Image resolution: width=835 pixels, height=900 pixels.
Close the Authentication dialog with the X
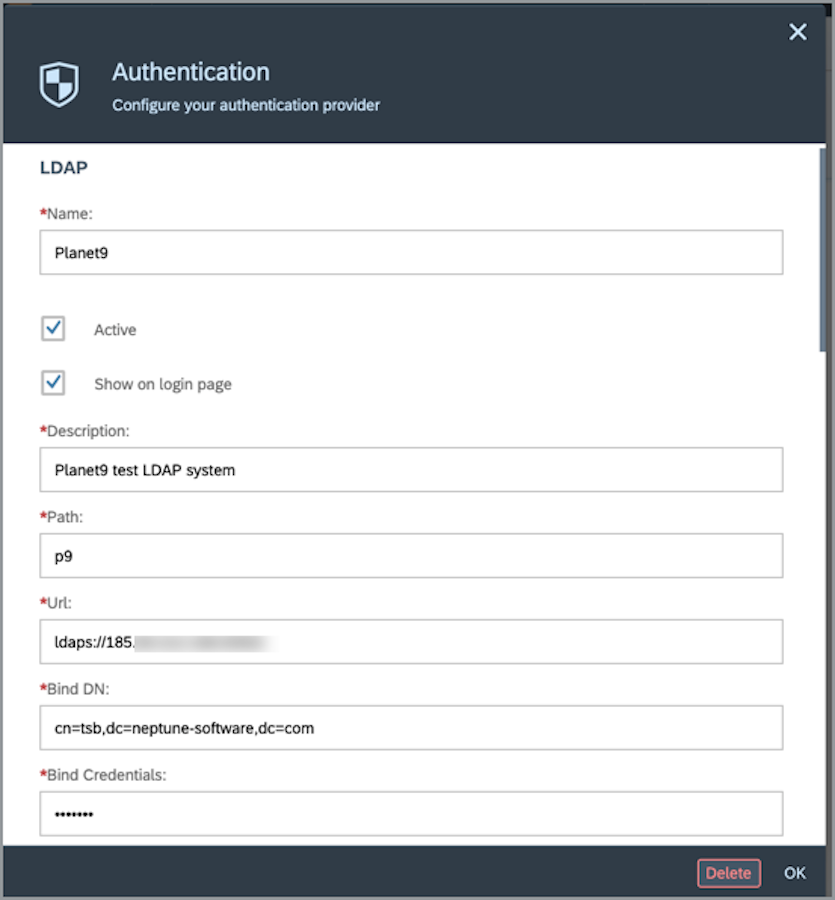click(797, 33)
